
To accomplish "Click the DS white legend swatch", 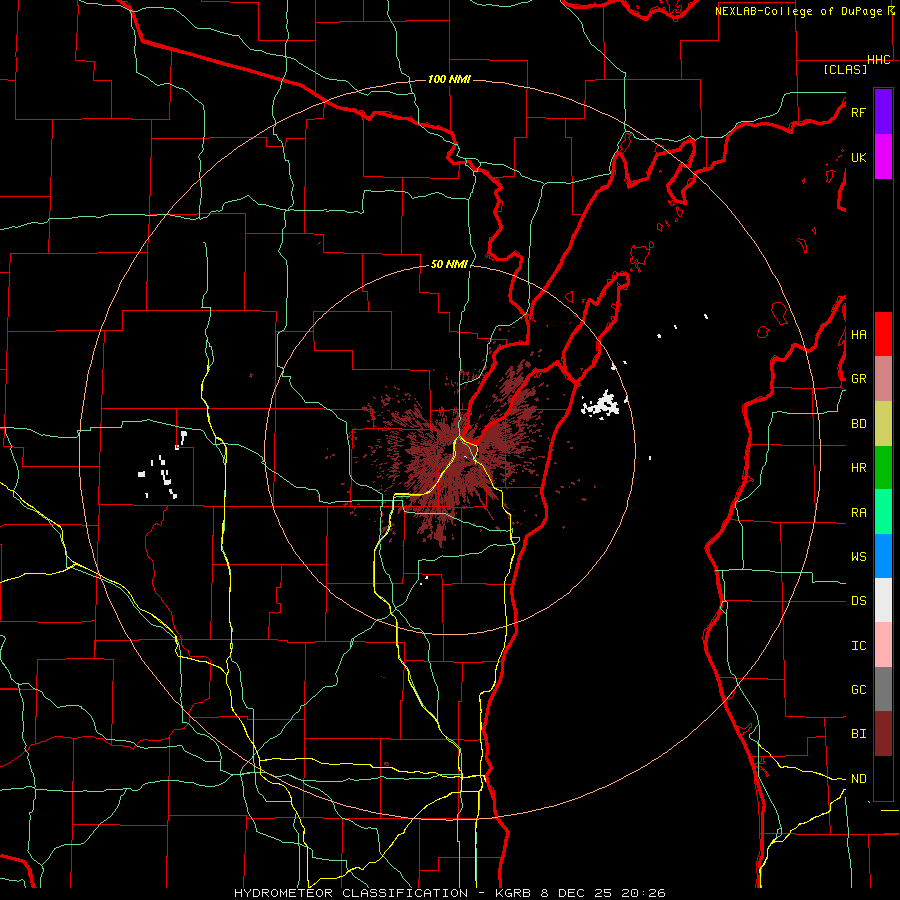I will (883, 600).
